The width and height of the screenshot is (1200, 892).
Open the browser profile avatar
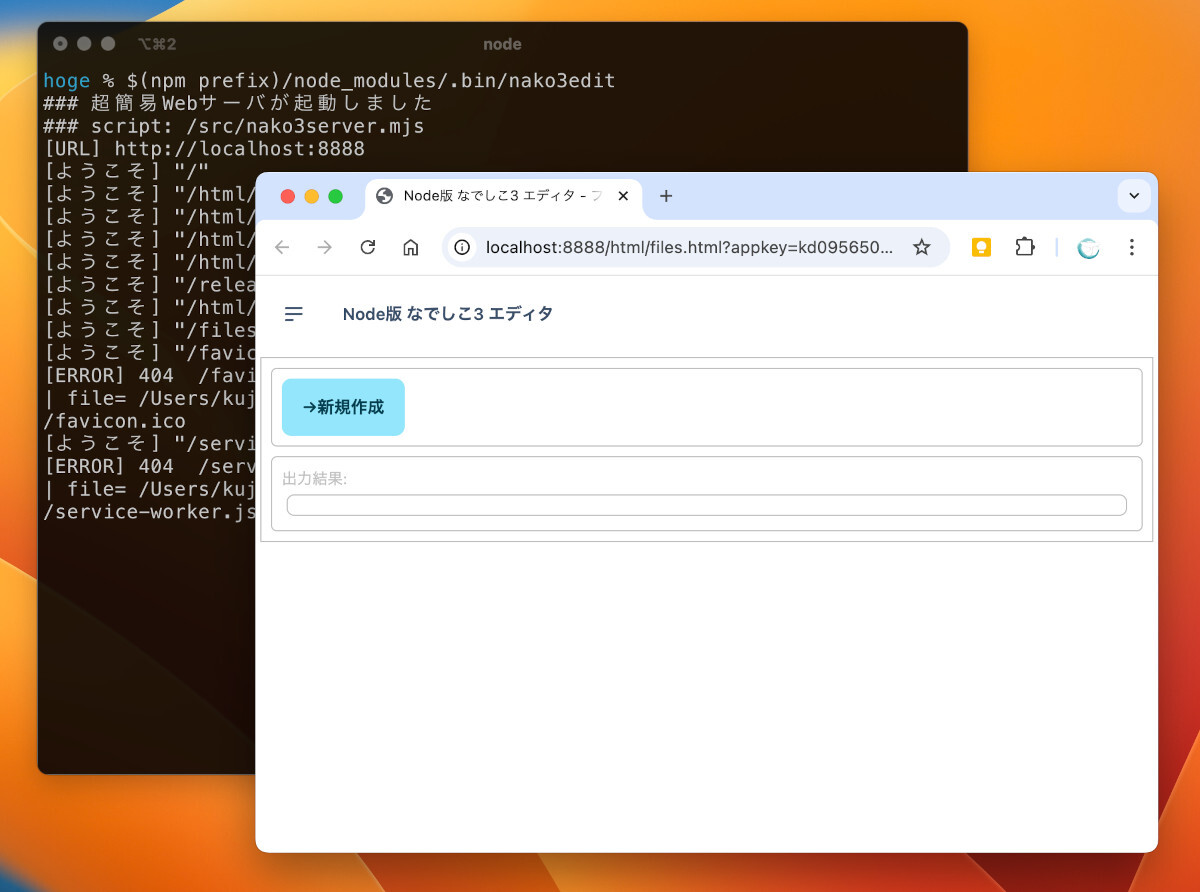[x=1088, y=248]
